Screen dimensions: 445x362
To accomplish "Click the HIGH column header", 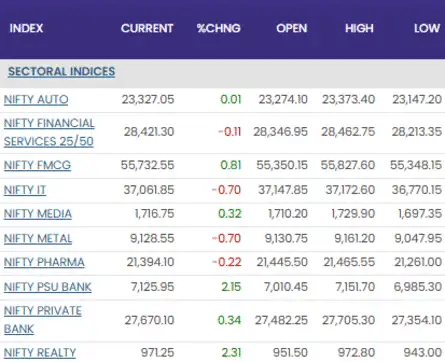I will click(x=359, y=28).
